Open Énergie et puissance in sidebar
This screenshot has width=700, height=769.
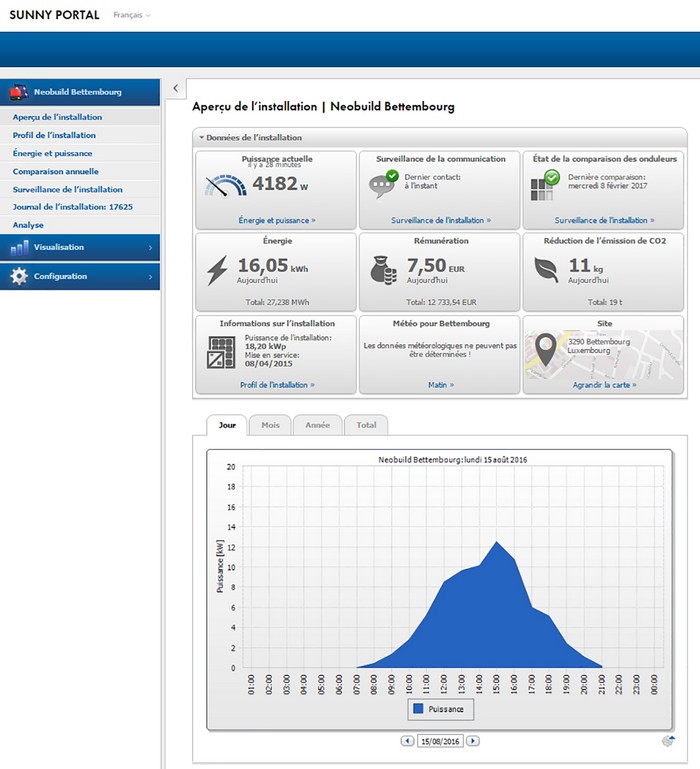pyautogui.click(x=80, y=154)
